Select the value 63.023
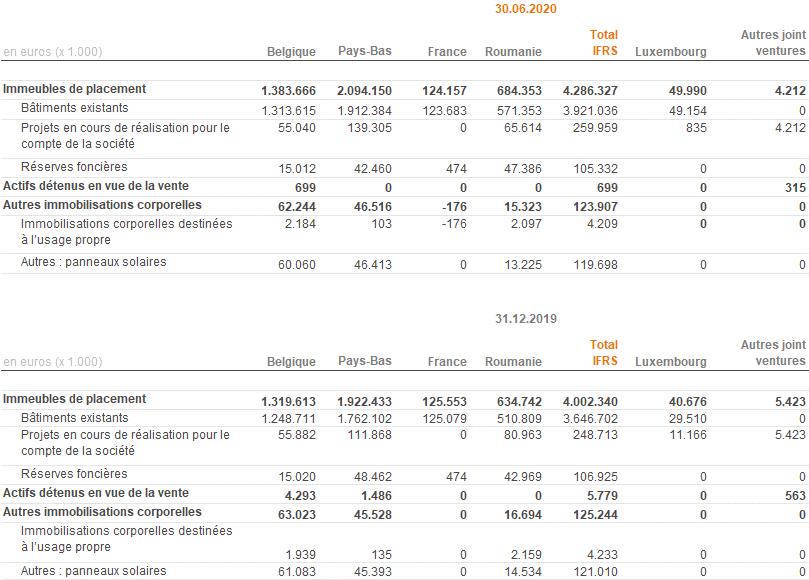 [297, 515]
